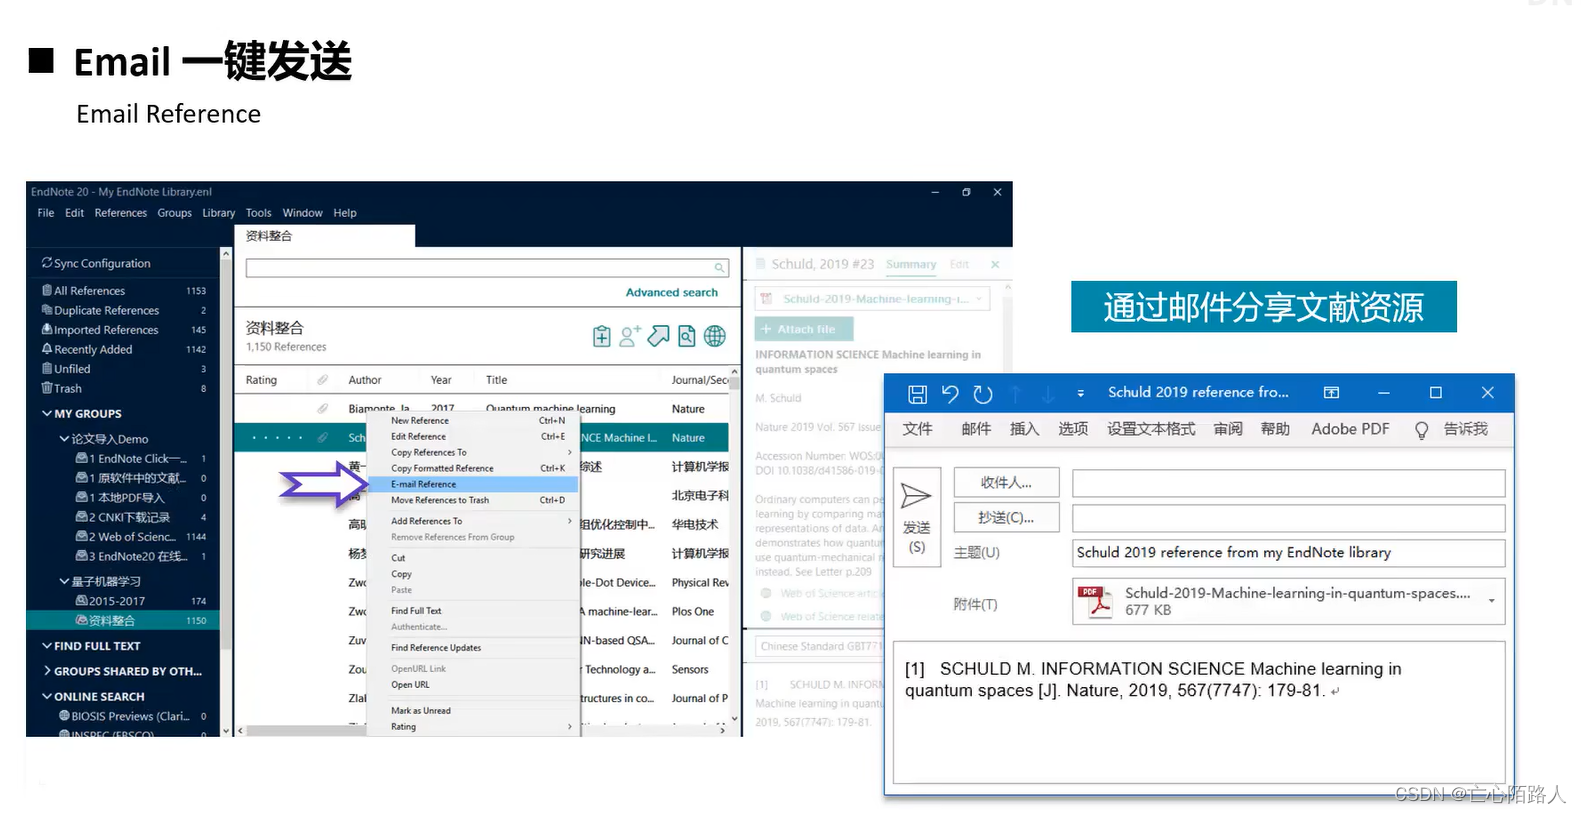1582x814 pixels.
Task: Open the Tools menu in EndNote
Action: (x=258, y=213)
